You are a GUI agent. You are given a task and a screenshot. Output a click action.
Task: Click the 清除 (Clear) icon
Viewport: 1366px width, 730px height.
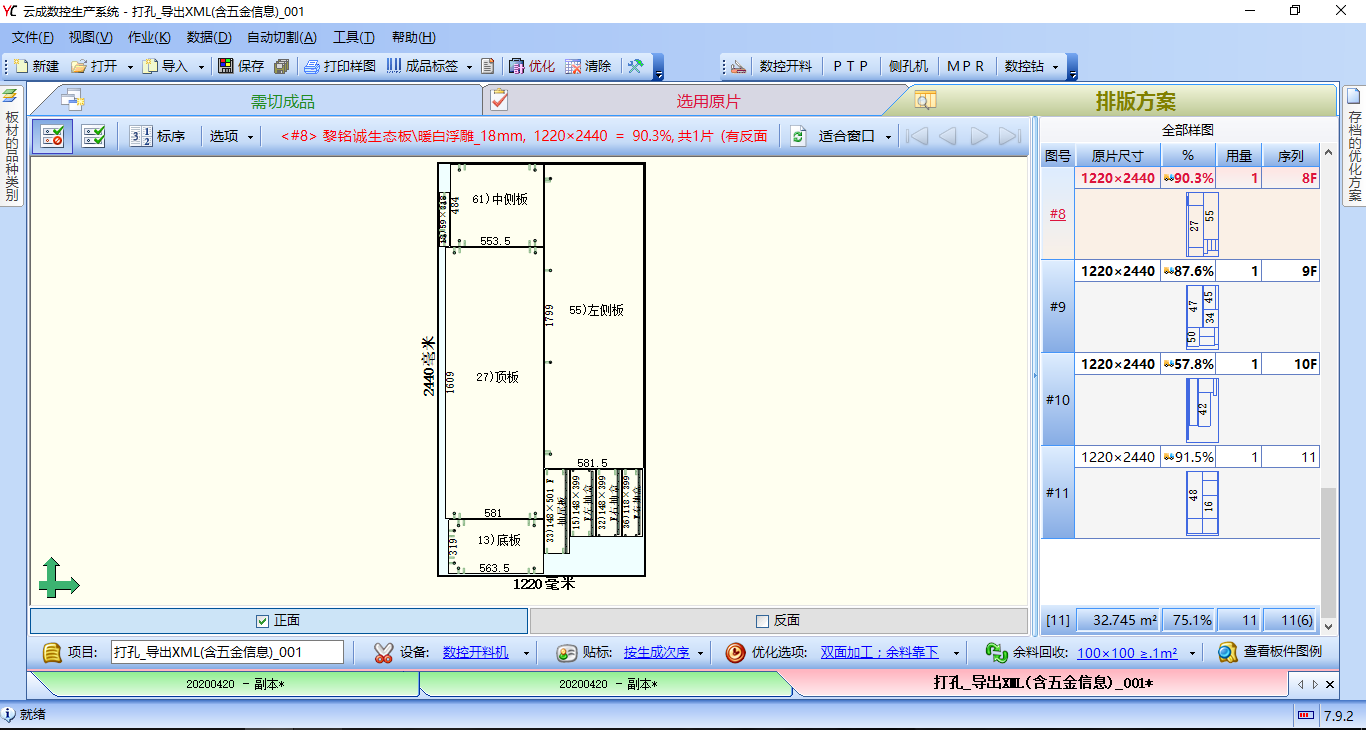(573, 66)
